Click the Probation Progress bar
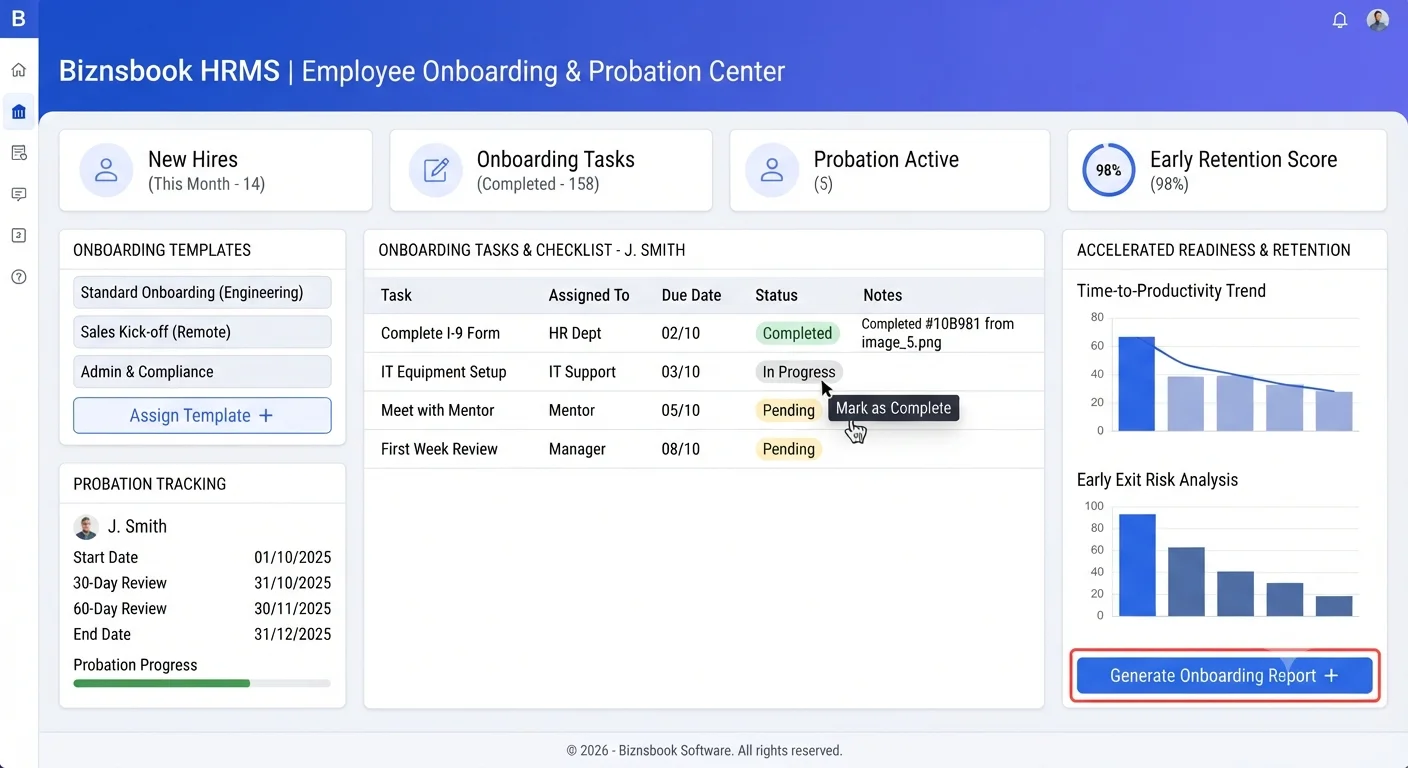 pyautogui.click(x=202, y=683)
